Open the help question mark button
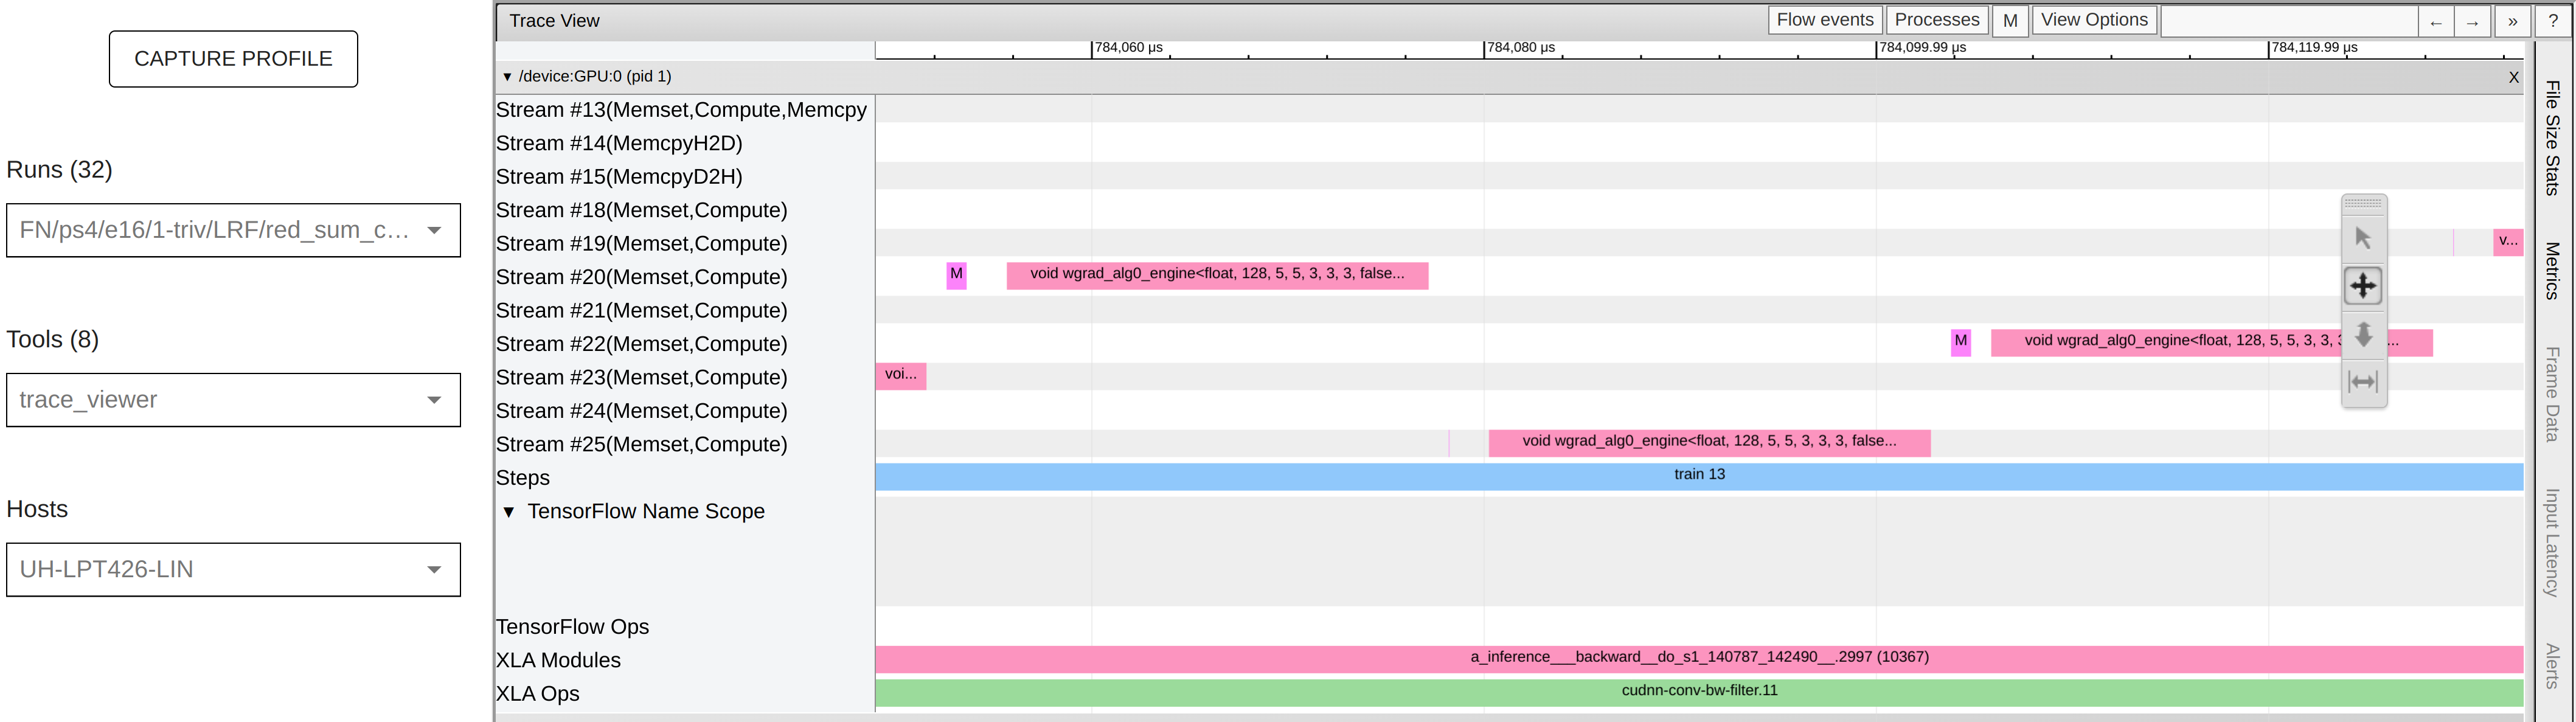 tap(2553, 21)
